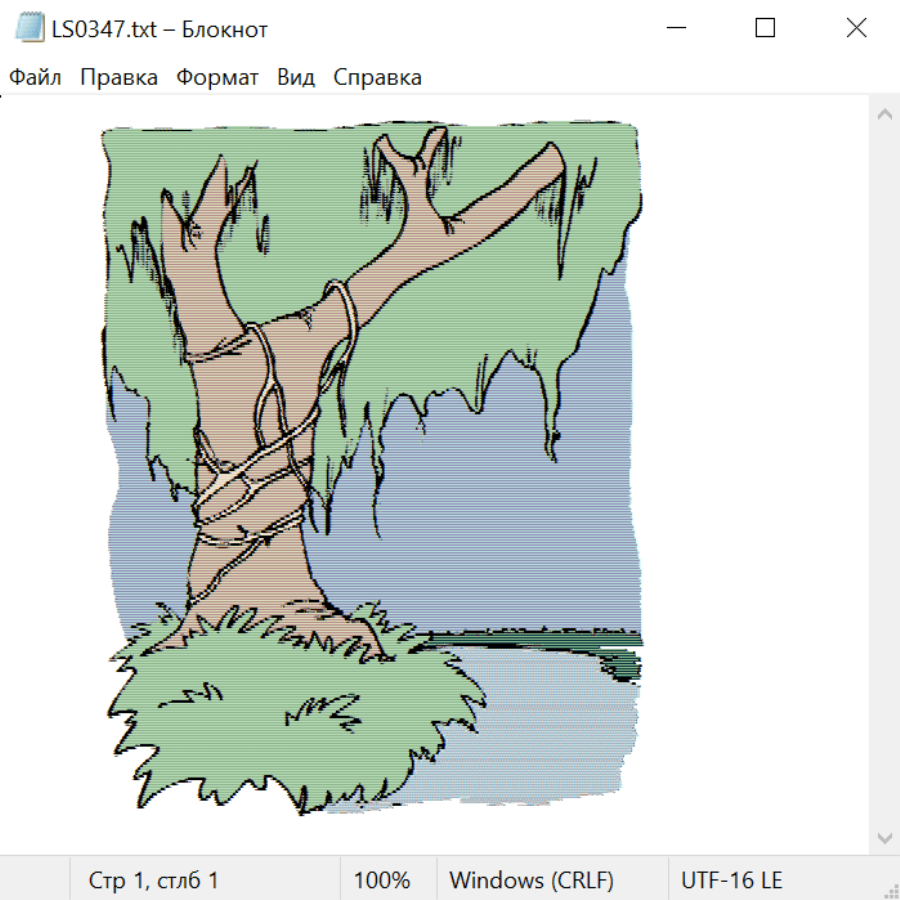Click the 'Стр 1, стлб 1' status field

click(154, 880)
